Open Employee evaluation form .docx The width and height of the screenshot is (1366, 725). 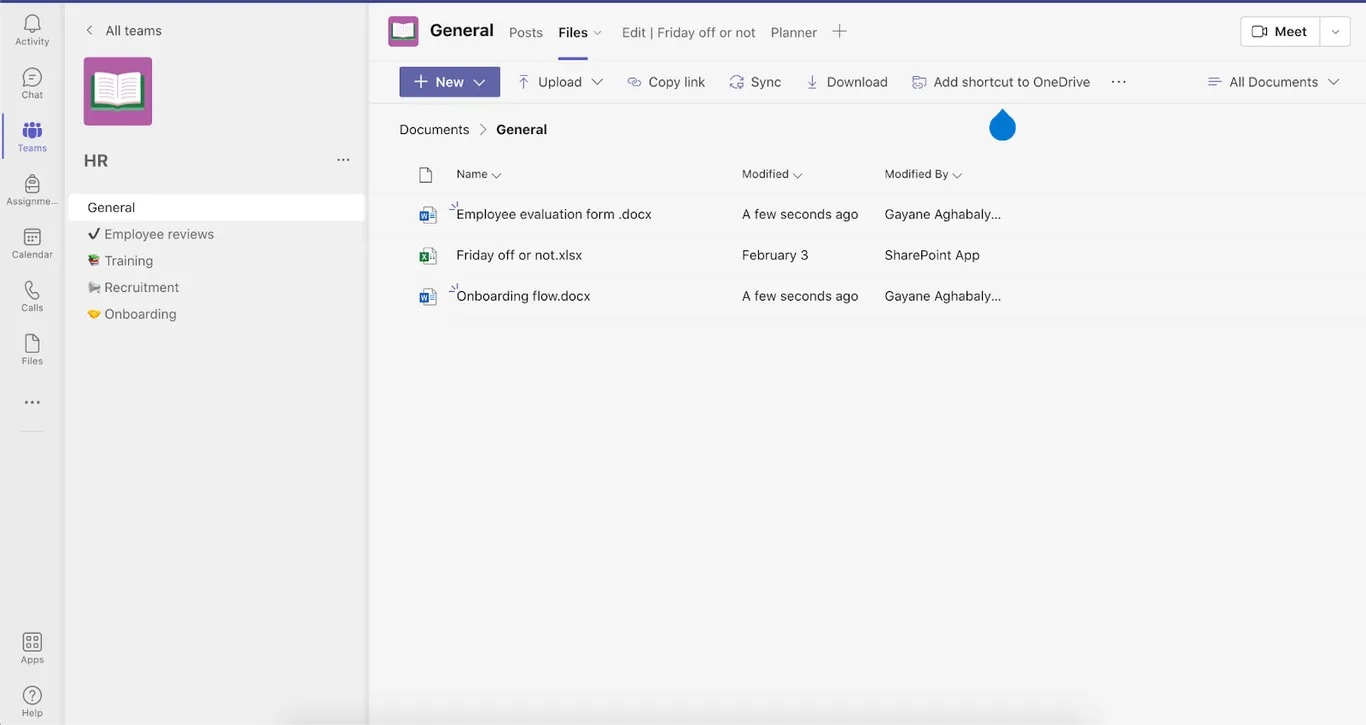tap(554, 214)
